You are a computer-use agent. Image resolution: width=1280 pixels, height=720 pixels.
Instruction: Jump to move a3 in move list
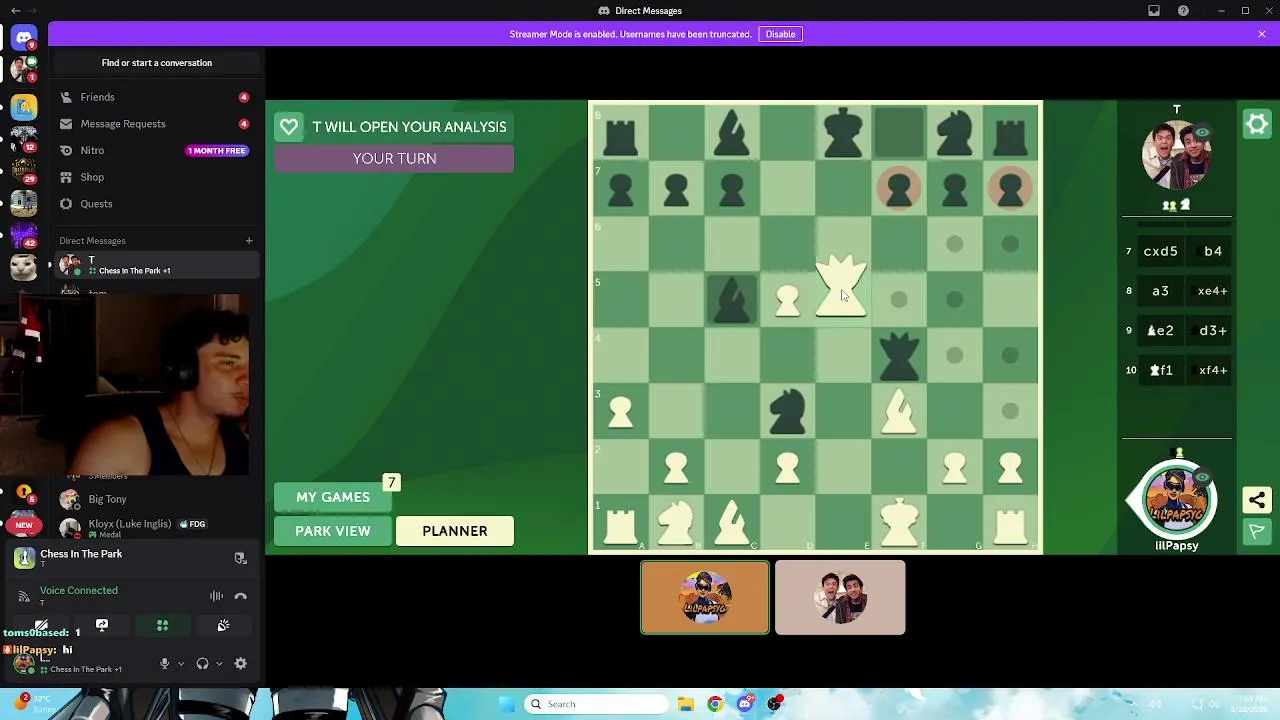1160,291
